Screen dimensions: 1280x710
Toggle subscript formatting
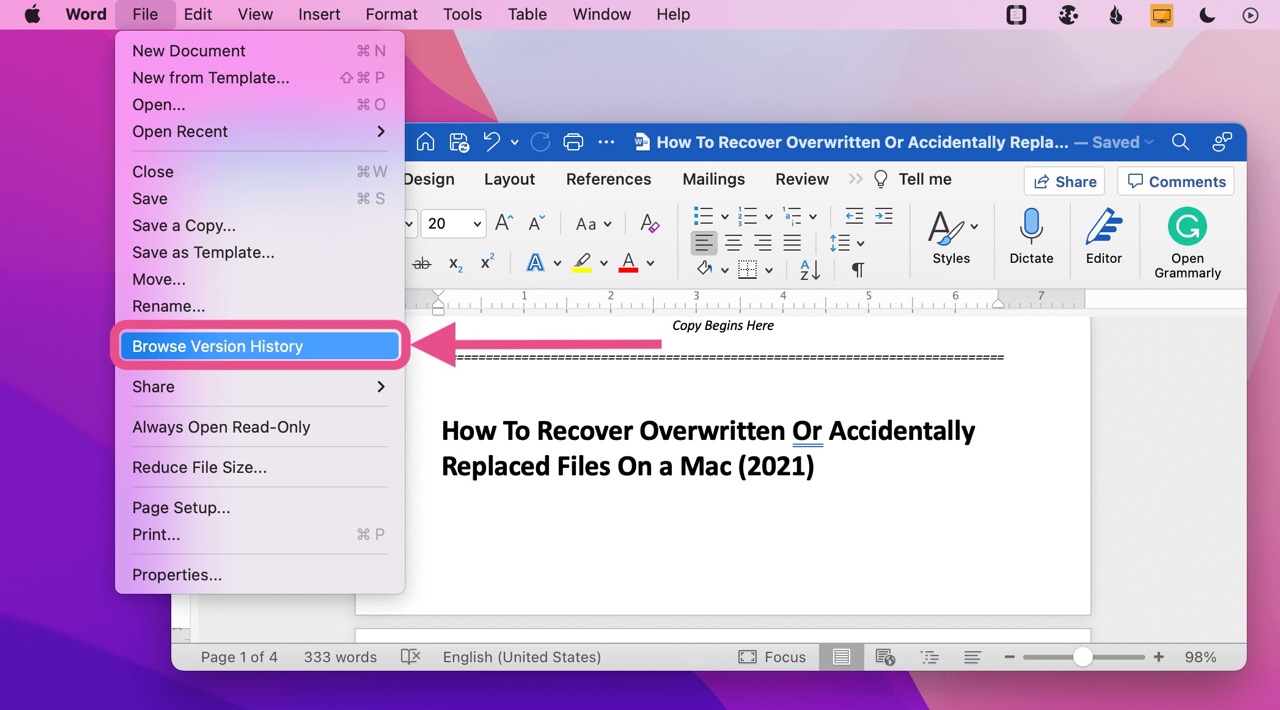point(456,264)
